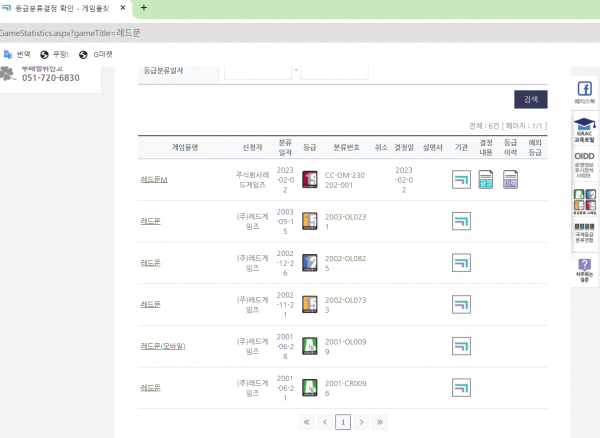Open the 등급이력 icon for 레드문M
Screen dimensions: 600x438
coord(511,180)
